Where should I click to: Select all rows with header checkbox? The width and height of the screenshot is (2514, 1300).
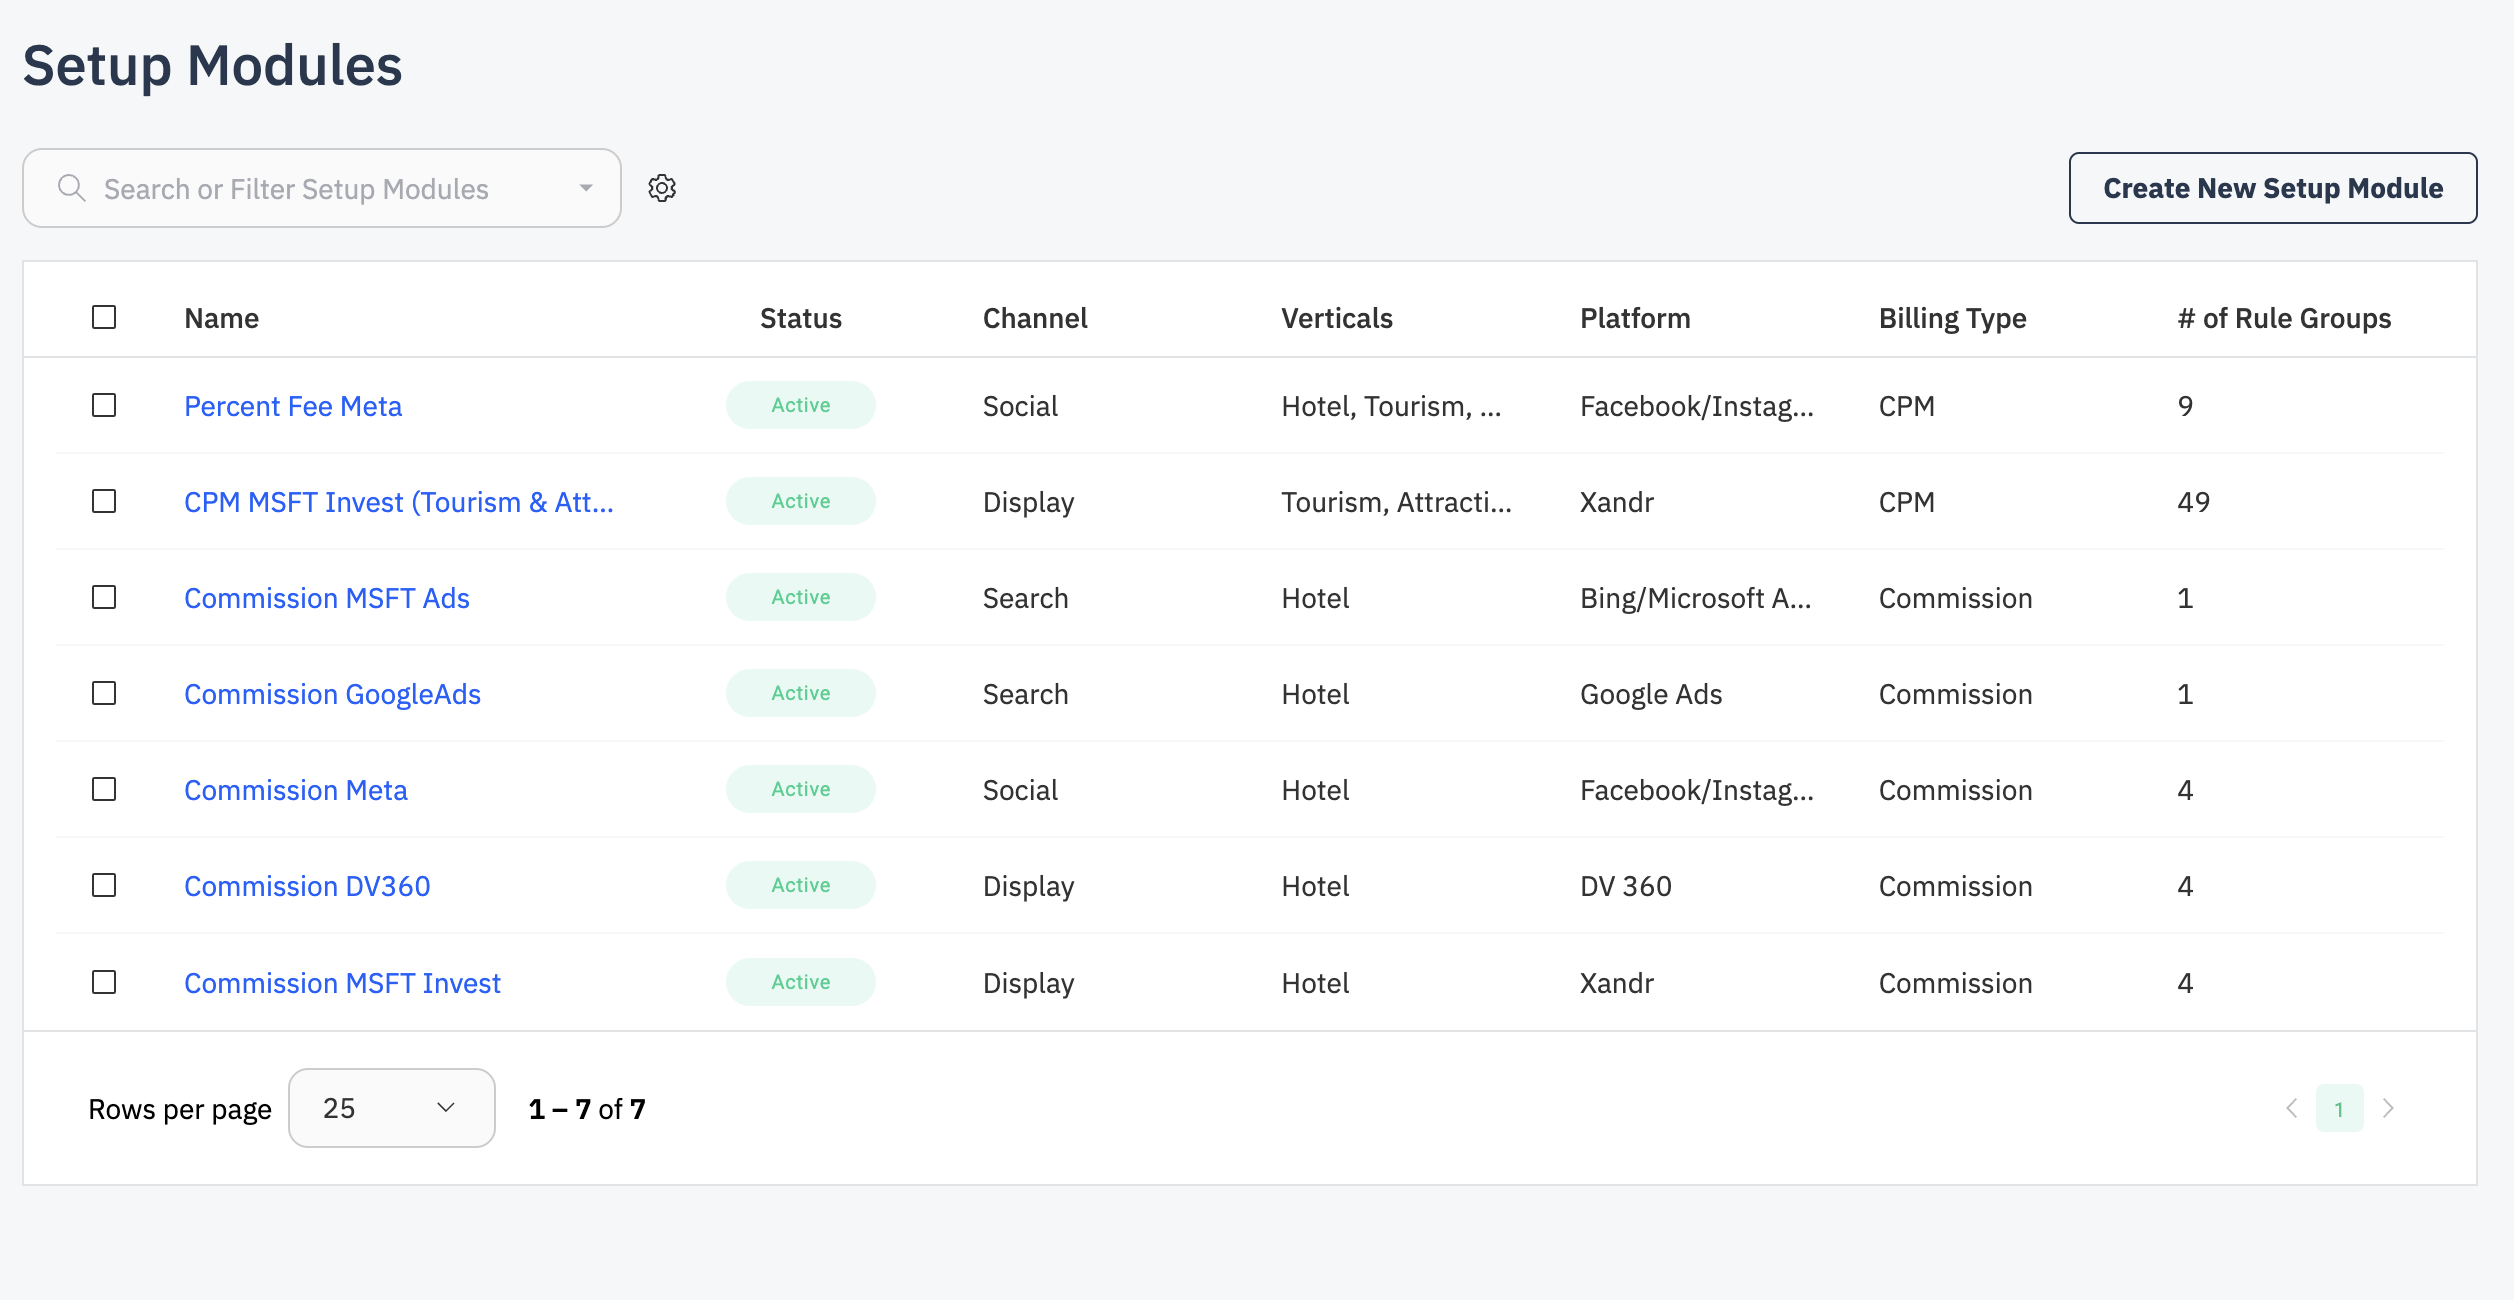(x=104, y=317)
